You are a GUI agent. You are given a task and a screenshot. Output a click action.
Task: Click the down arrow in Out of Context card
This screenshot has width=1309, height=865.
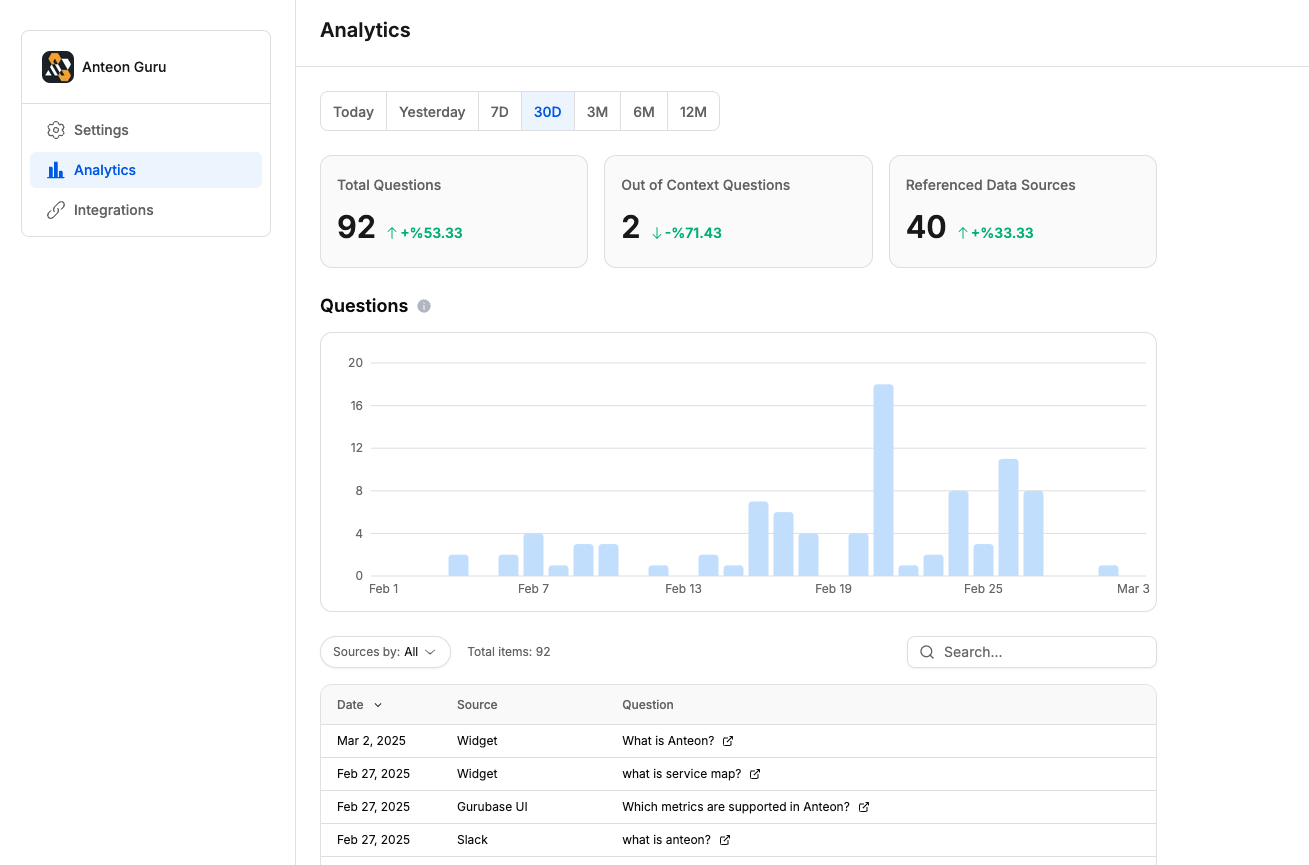[657, 233]
